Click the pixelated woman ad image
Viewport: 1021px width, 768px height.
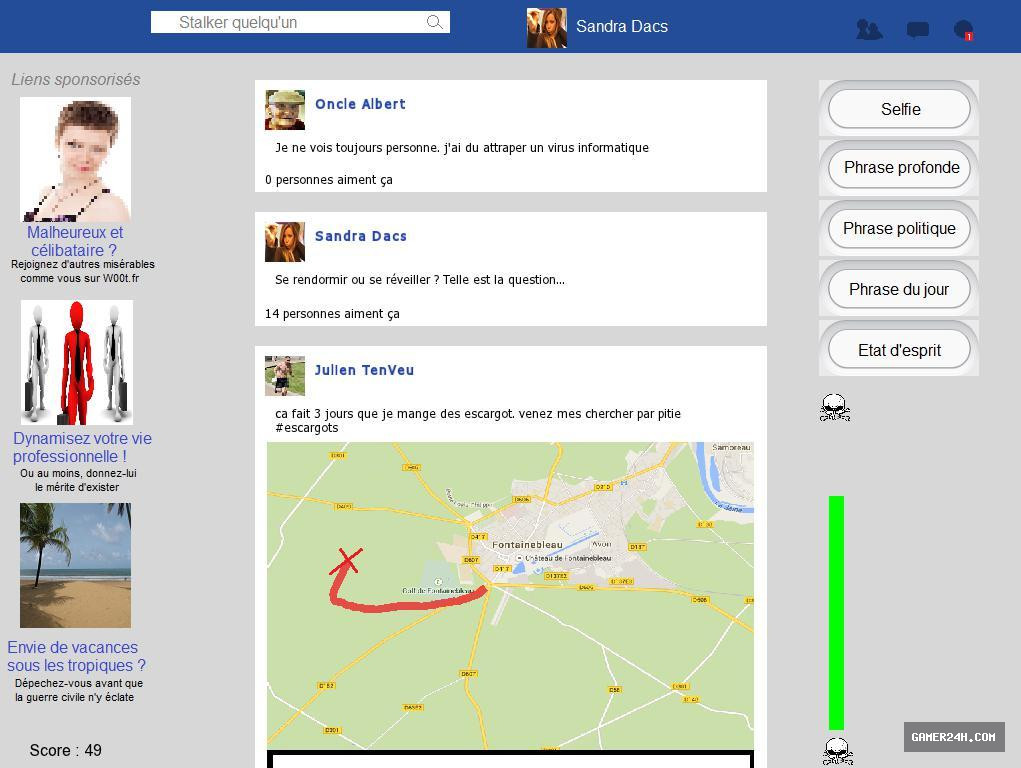pos(76,160)
